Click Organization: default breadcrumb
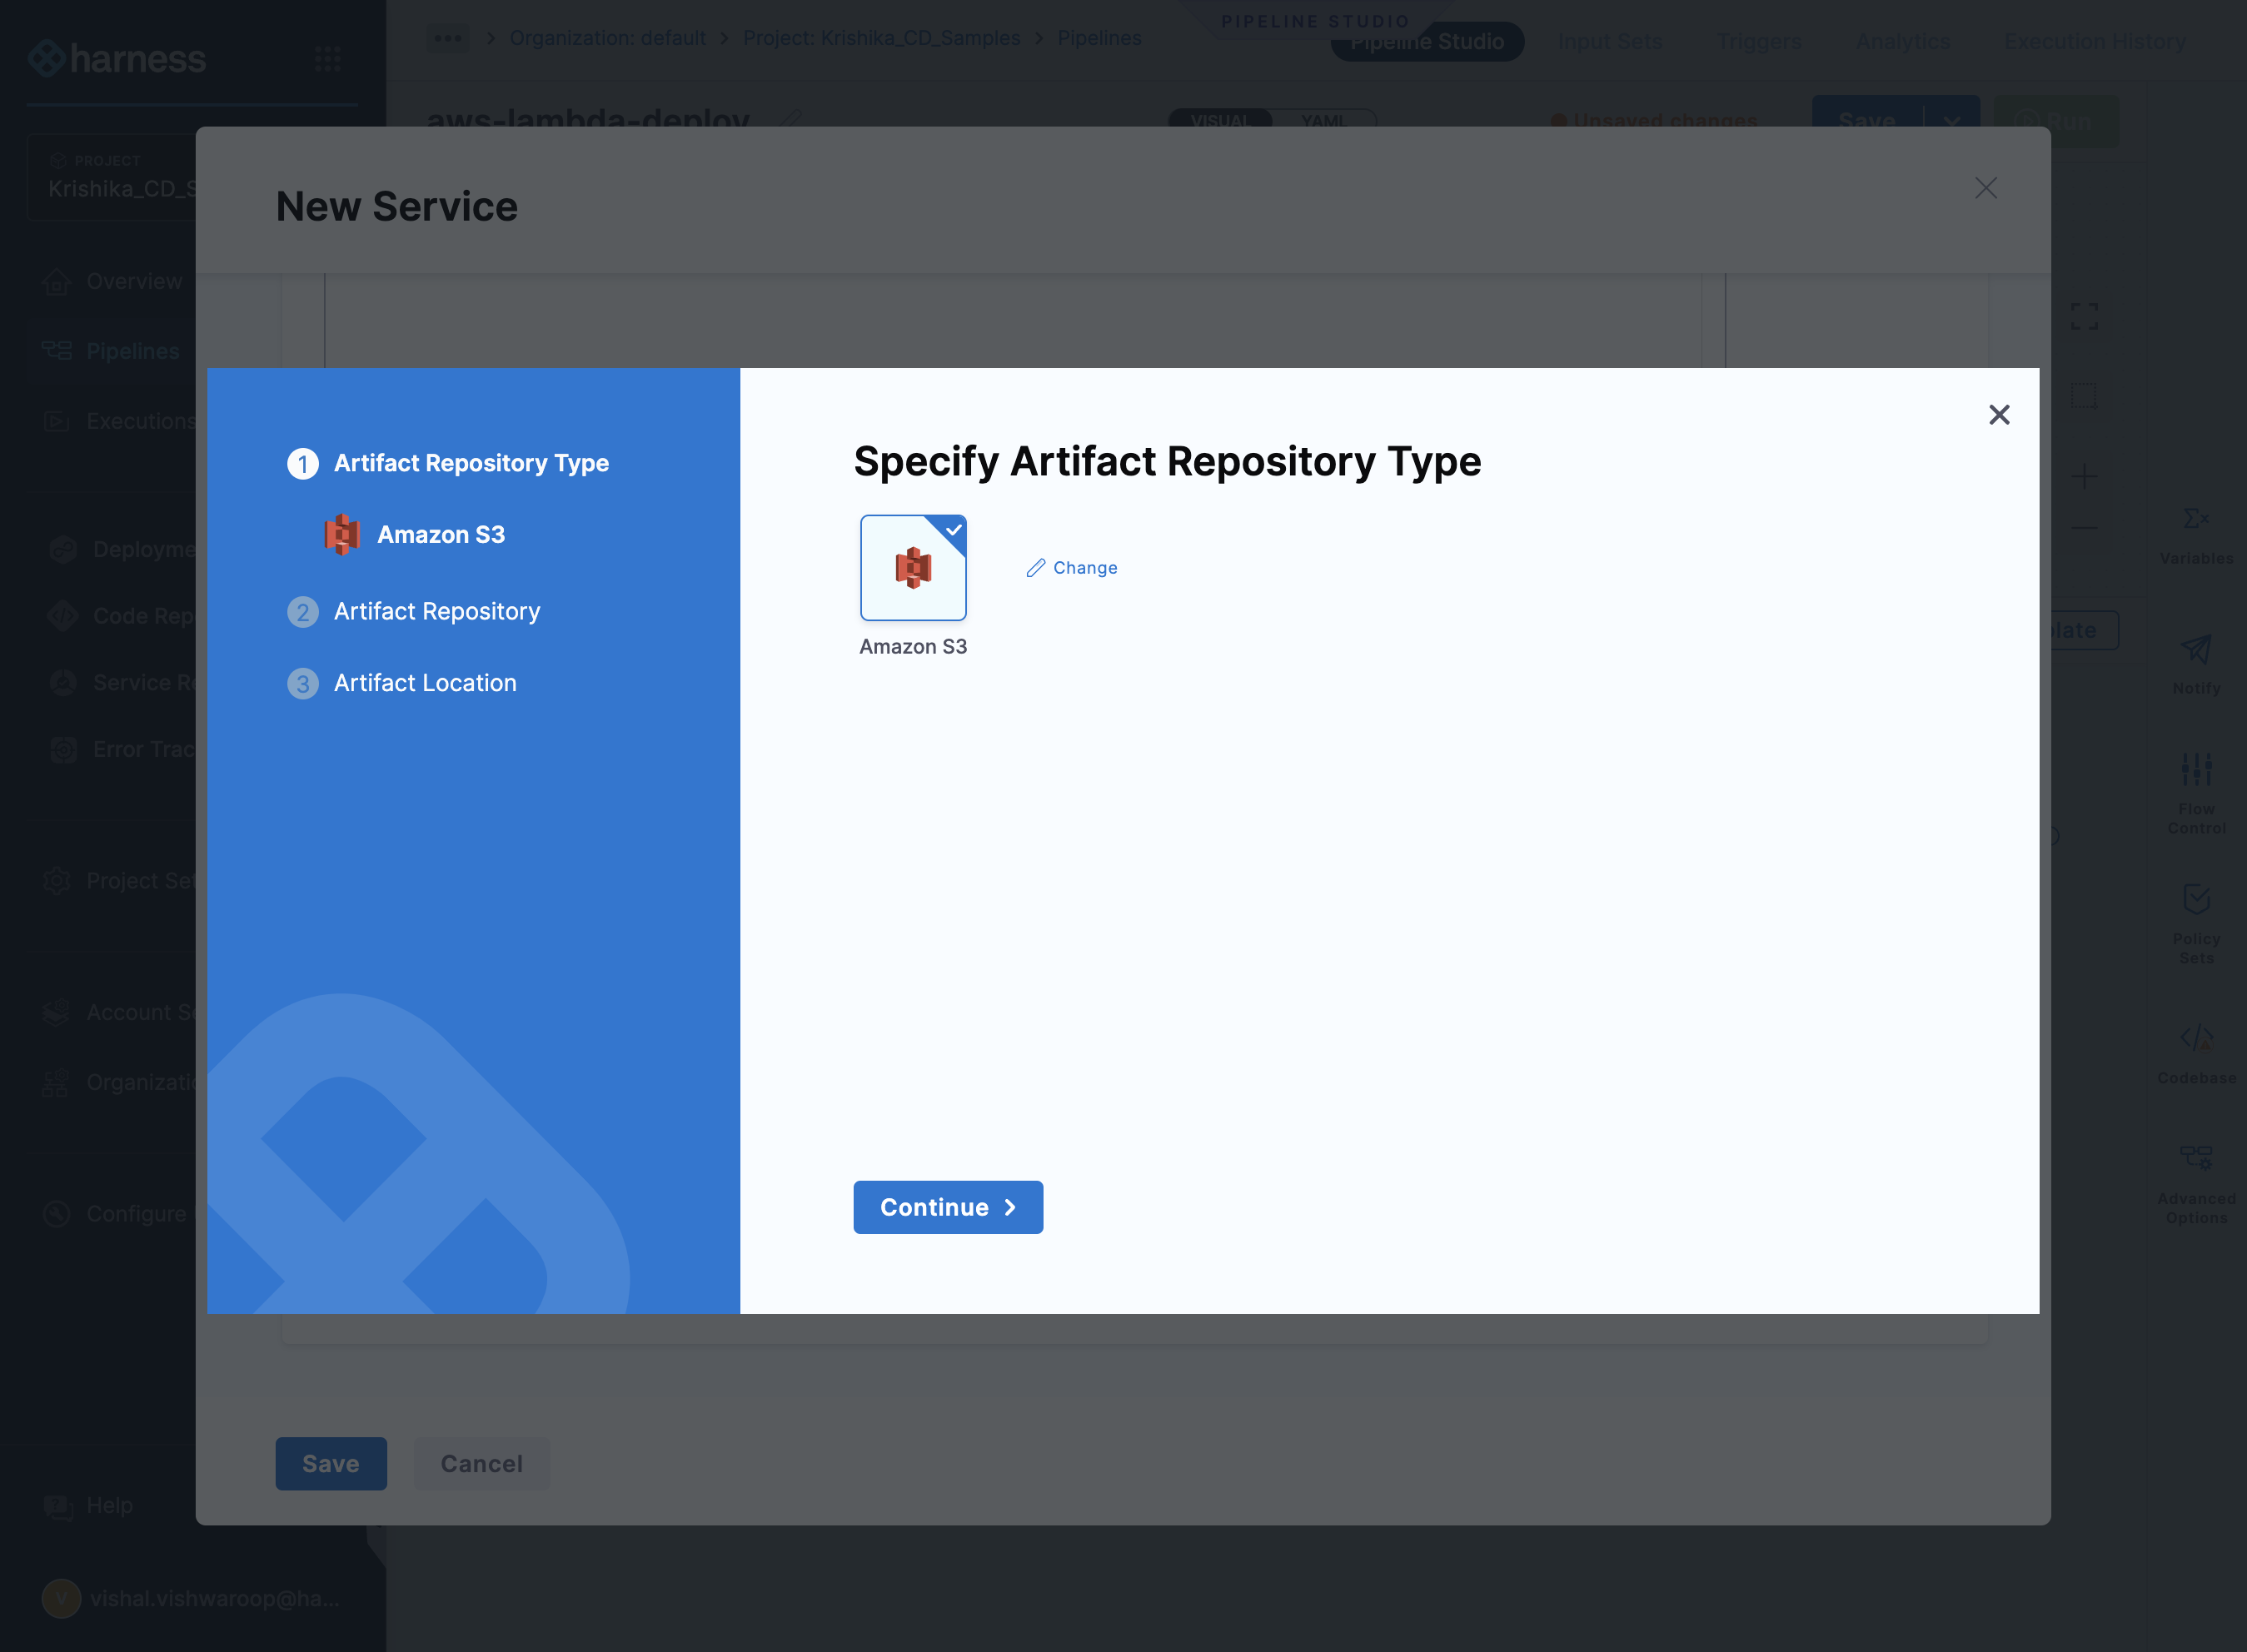Viewport: 2247px width, 1652px height. [x=608, y=38]
